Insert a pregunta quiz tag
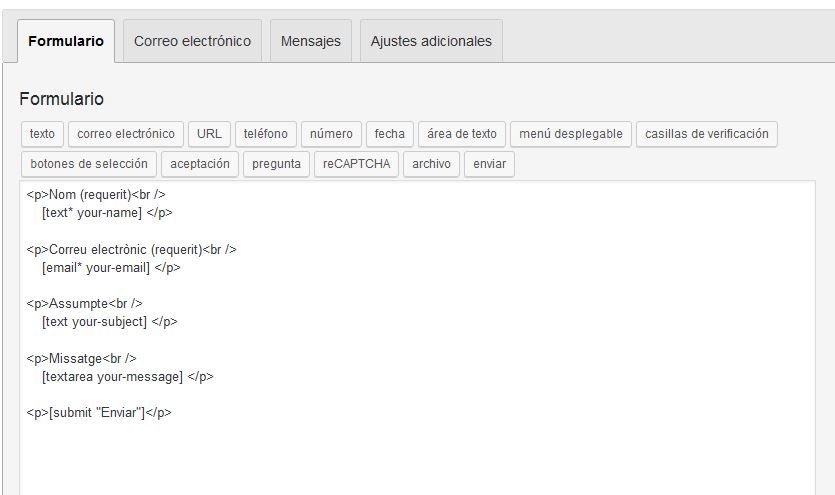The width and height of the screenshot is (835, 495). [x=276, y=164]
